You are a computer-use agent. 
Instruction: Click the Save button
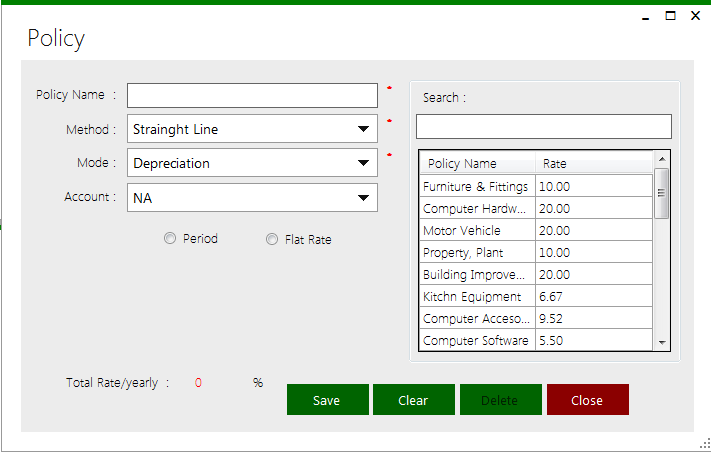click(x=327, y=400)
